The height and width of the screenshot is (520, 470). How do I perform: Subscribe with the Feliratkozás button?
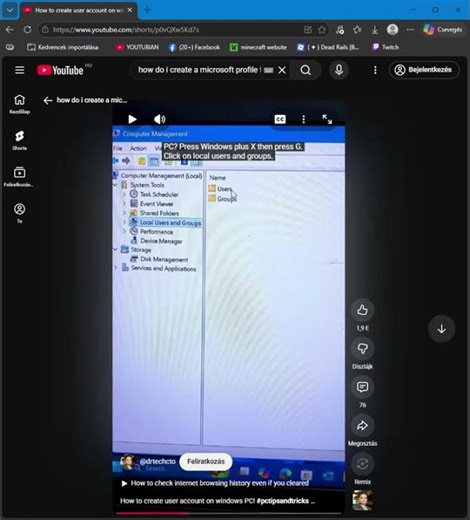(206, 461)
